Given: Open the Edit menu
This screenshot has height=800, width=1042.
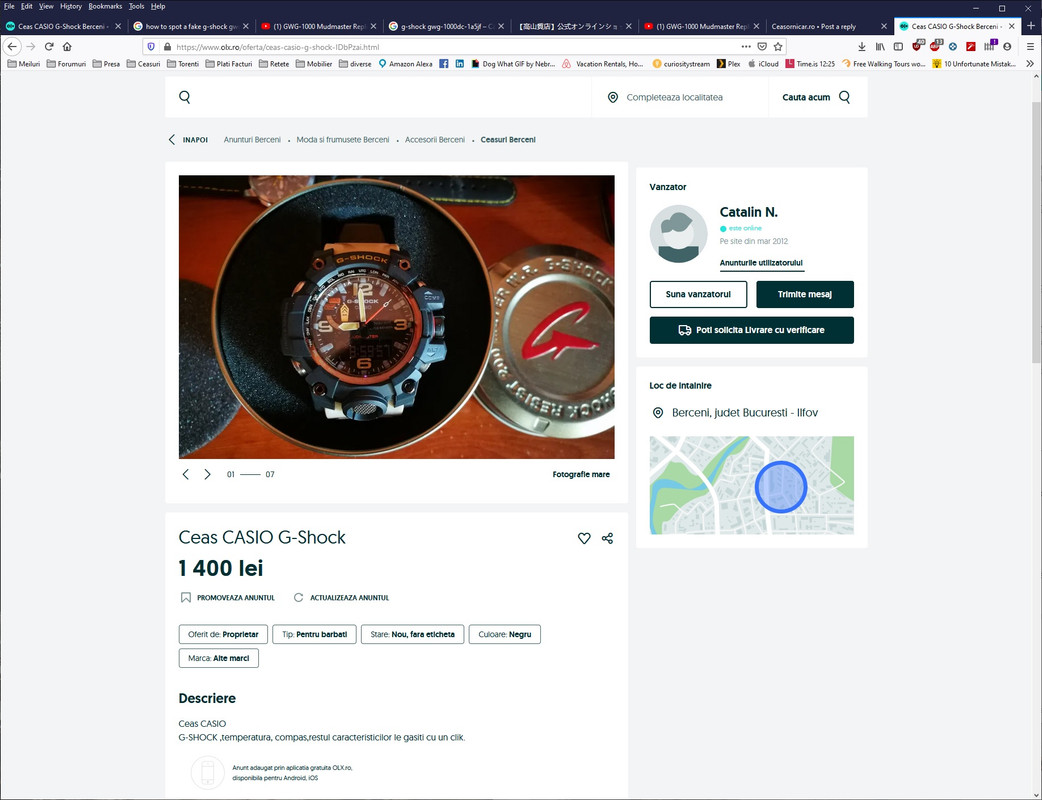Looking at the screenshot, I should 27,6.
